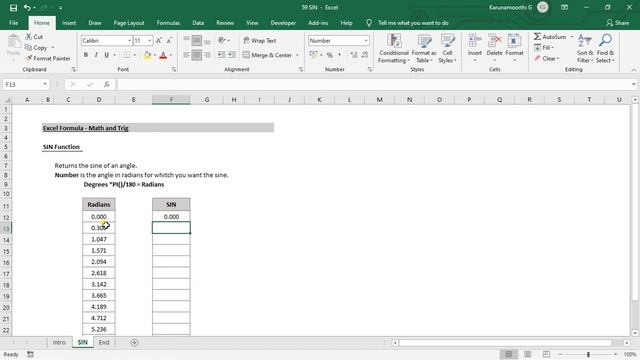Screen dimensions: 640x360
Task: Toggle Underline formatting
Action: point(107,55)
